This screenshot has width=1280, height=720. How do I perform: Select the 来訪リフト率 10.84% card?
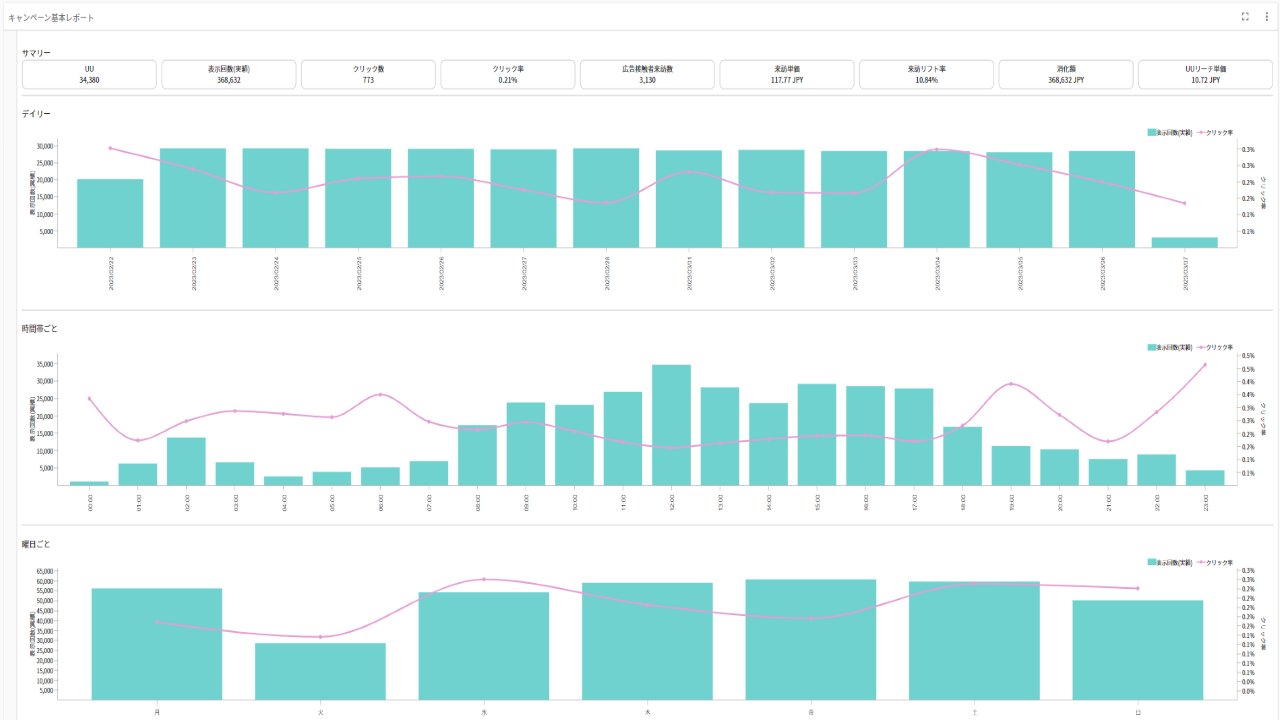pyautogui.click(x=926, y=74)
